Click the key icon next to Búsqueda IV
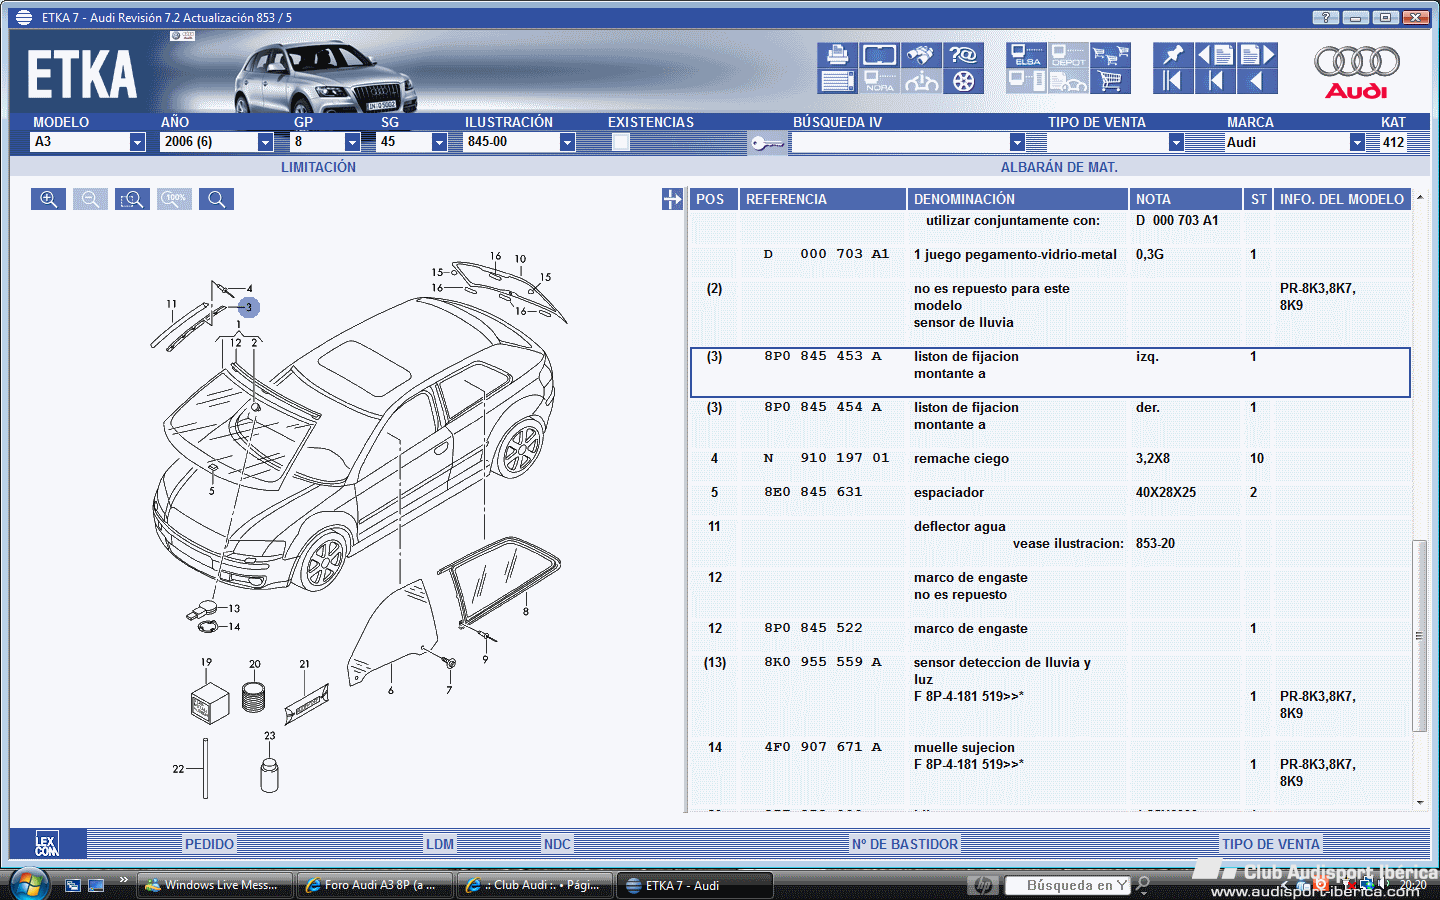 pyautogui.click(x=767, y=143)
